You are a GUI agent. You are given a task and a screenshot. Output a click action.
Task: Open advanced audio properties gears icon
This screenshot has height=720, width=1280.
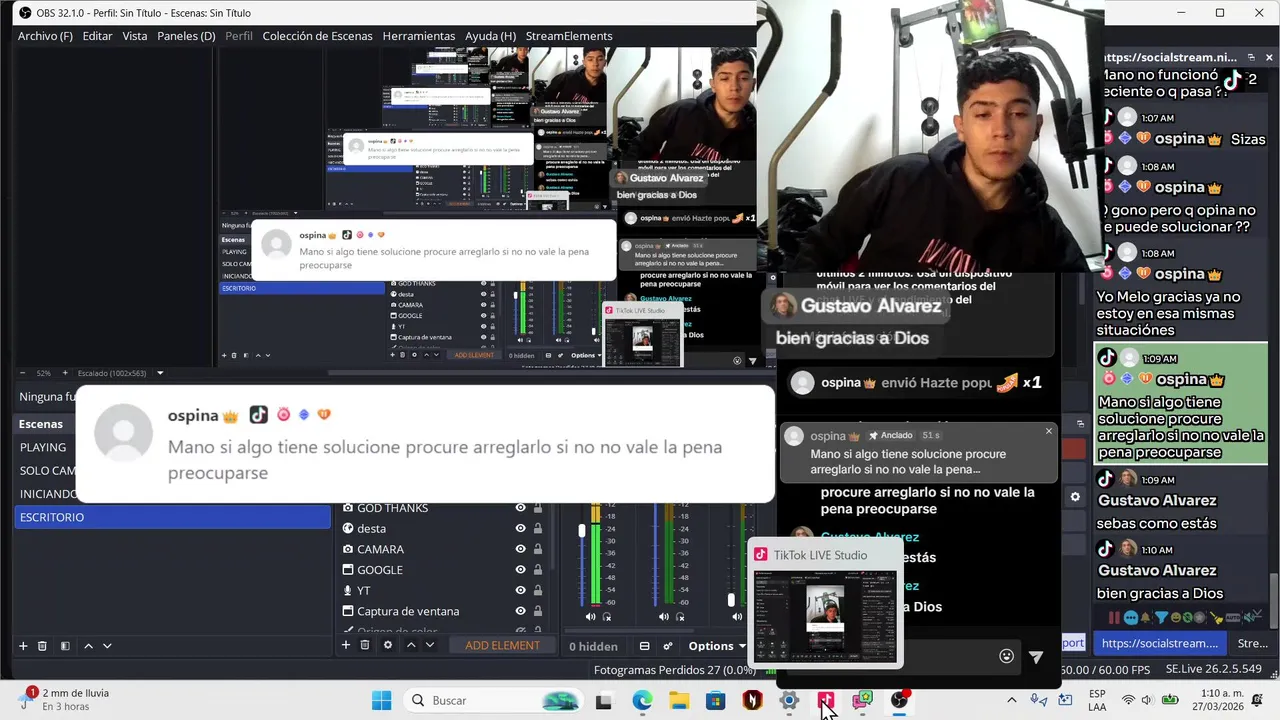pyautogui.click(x=668, y=646)
